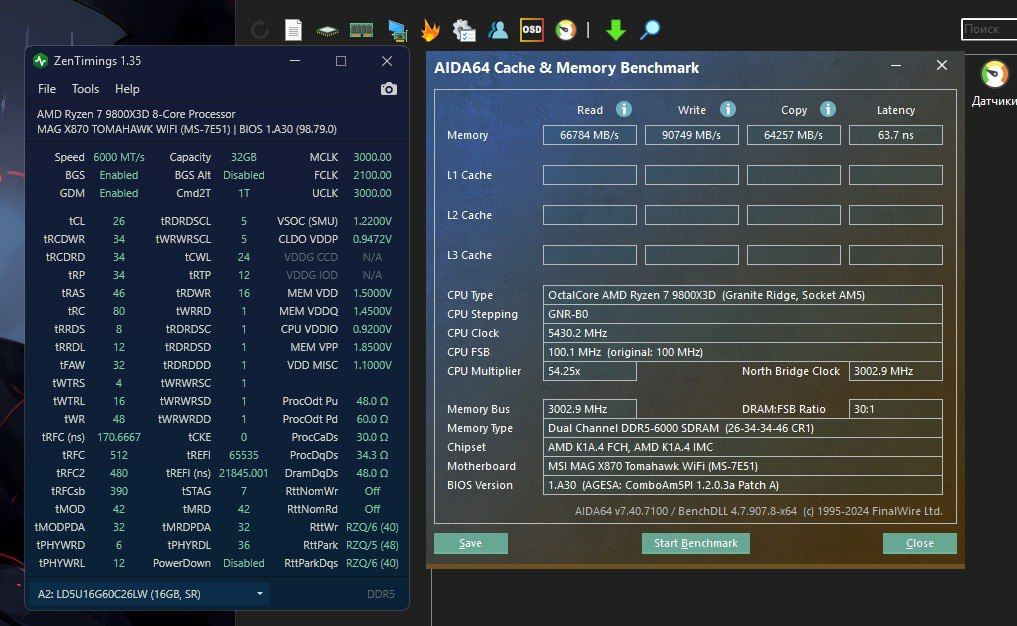Click the settings checklist toolbar icon
The image size is (1017, 626).
pyautogui.click(x=464, y=30)
